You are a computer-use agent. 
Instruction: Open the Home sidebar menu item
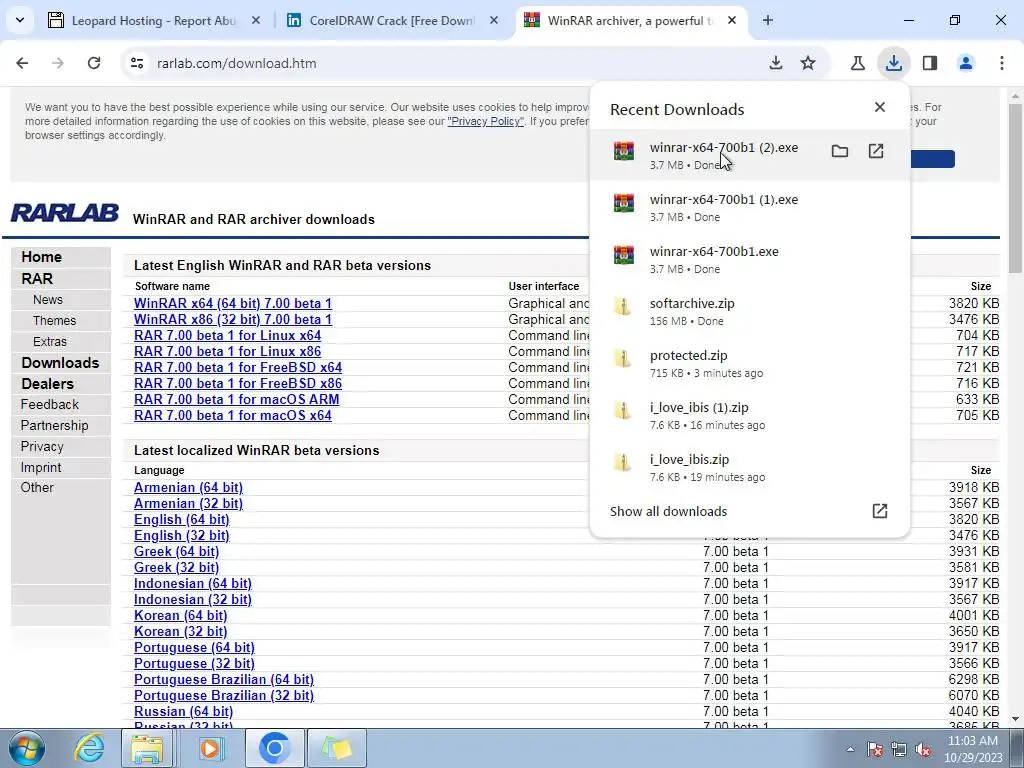[41, 257]
